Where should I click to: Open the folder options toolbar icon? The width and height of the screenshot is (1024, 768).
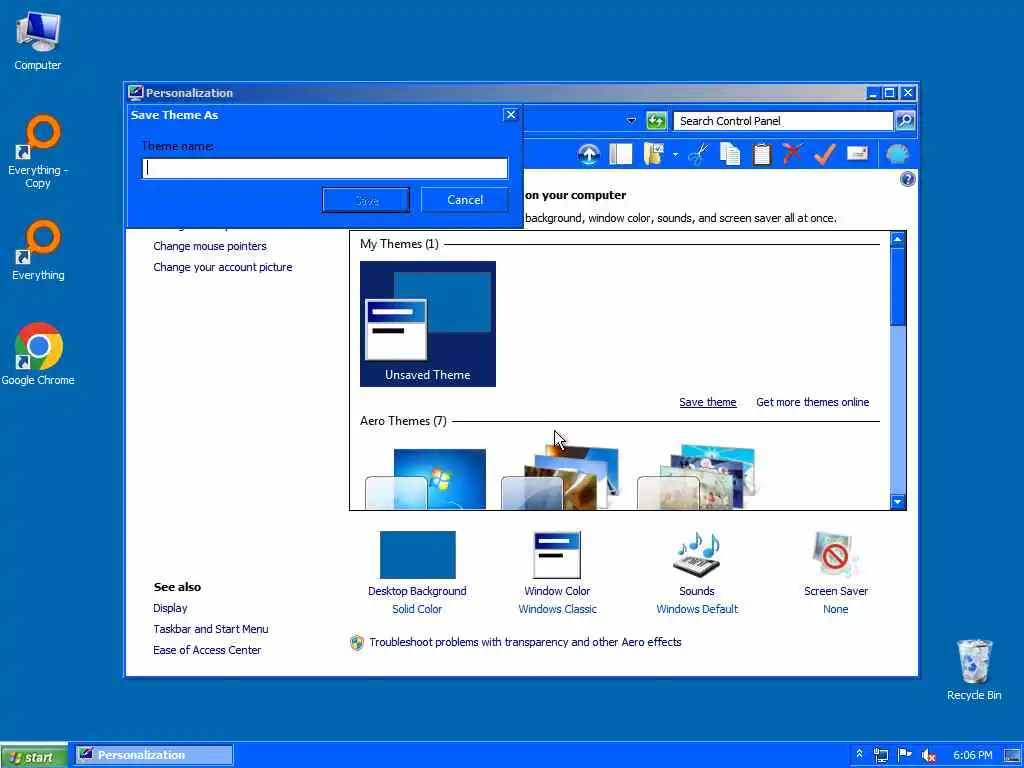tap(654, 155)
